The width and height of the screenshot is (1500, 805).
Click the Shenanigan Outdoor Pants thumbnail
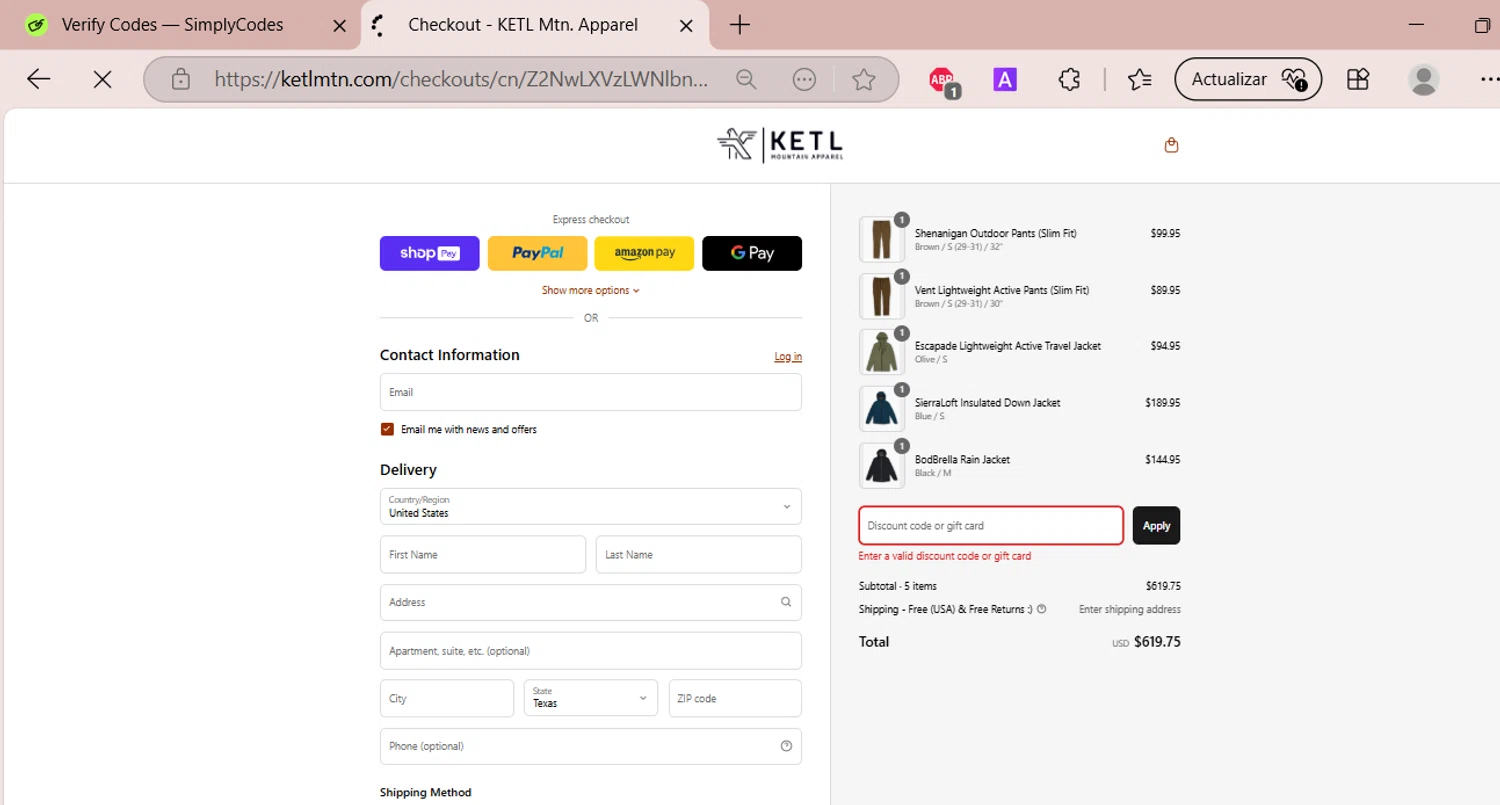[x=882, y=240]
